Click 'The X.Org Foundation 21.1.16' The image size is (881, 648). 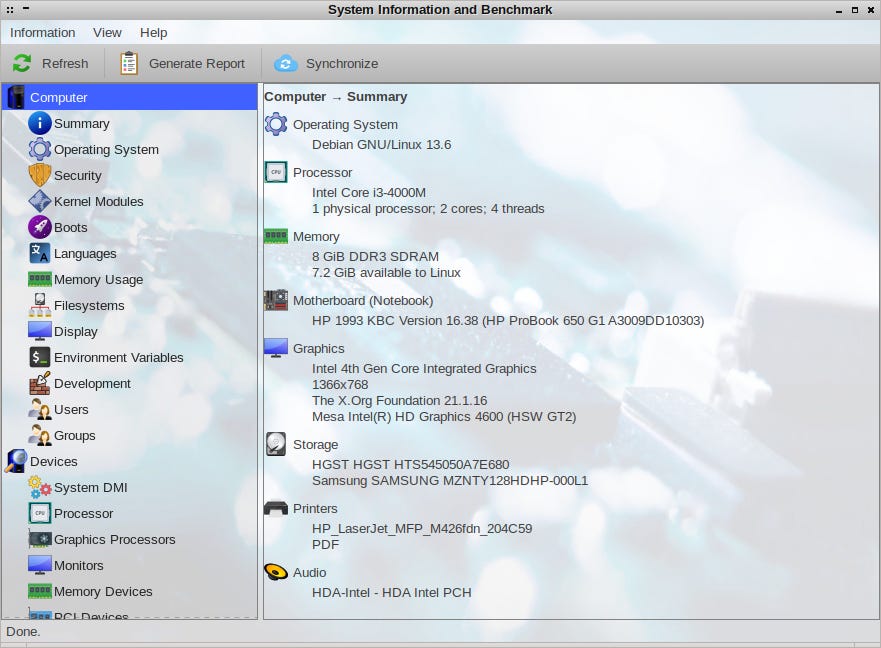click(399, 401)
